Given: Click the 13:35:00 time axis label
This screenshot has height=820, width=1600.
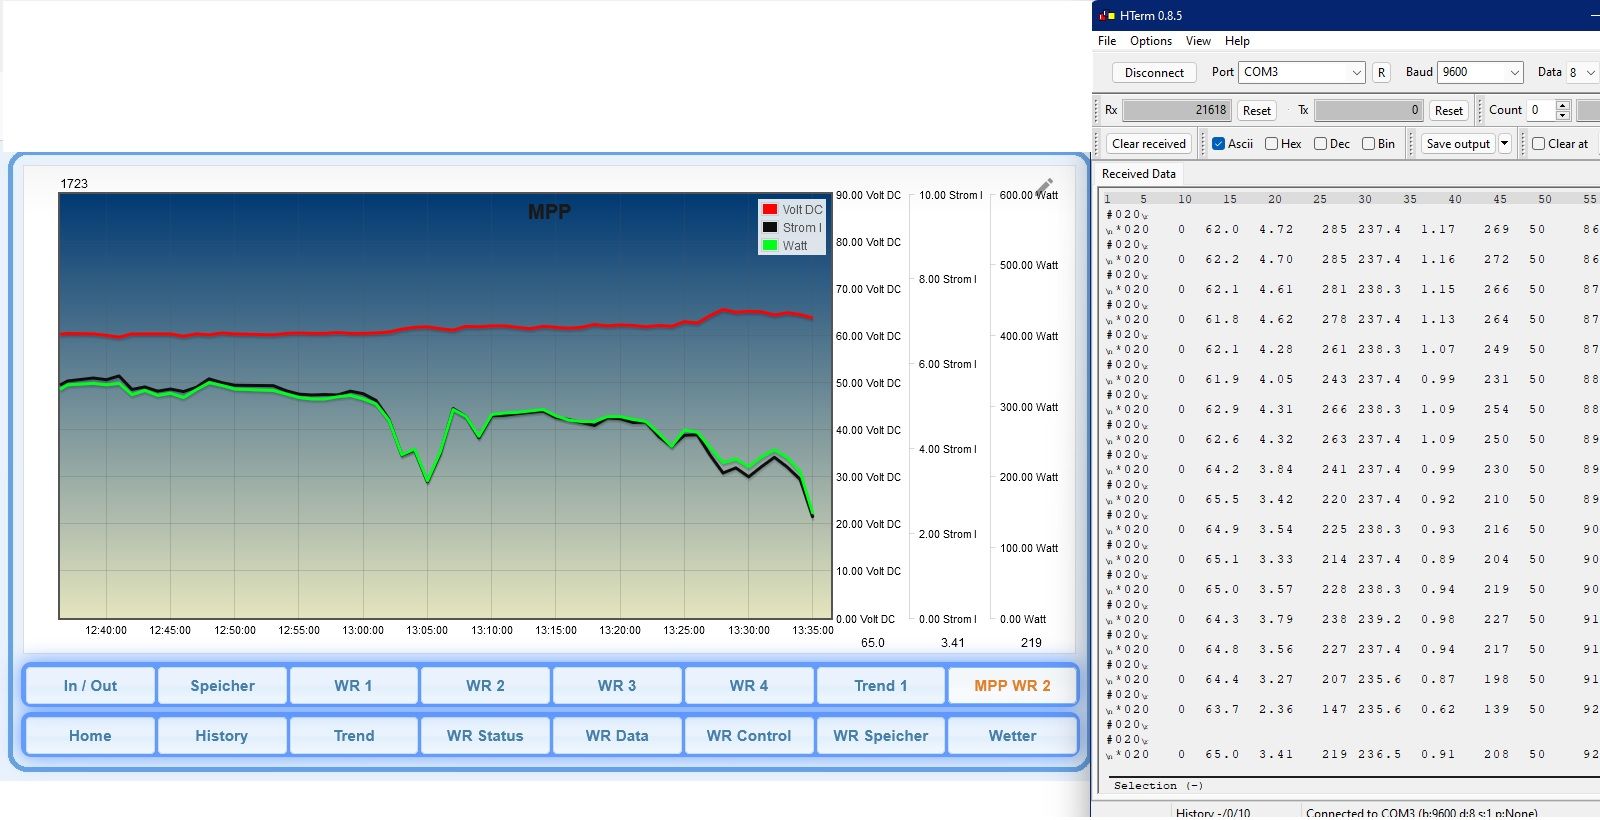Looking at the screenshot, I should [x=813, y=631].
